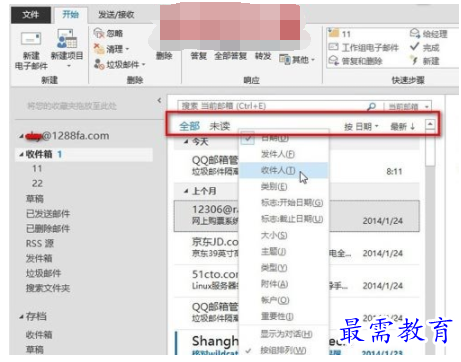Open Inbox (收件箱) under Archive
This screenshot has width=461, height=362.
39,334
